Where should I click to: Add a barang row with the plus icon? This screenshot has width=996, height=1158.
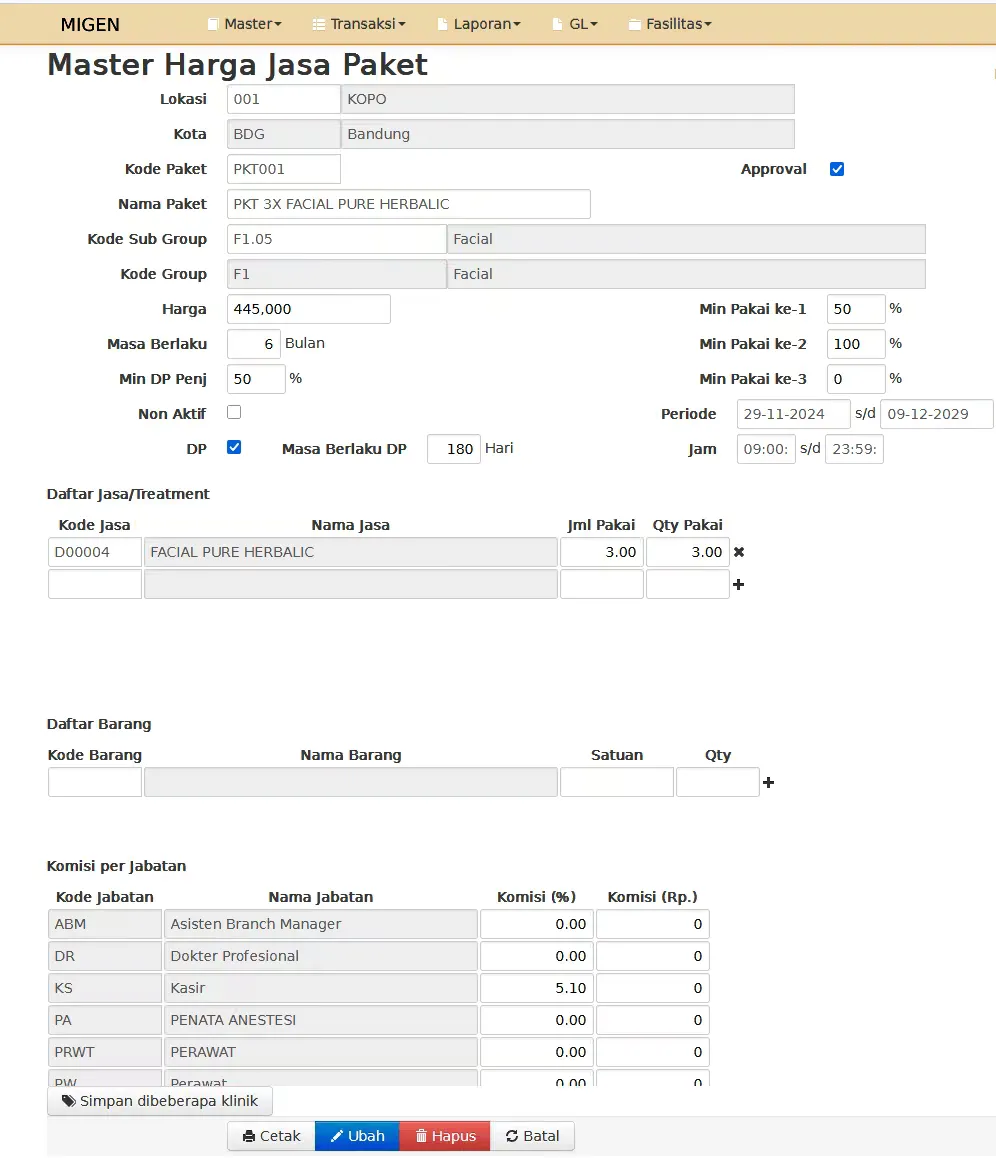[x=769, y=783]
